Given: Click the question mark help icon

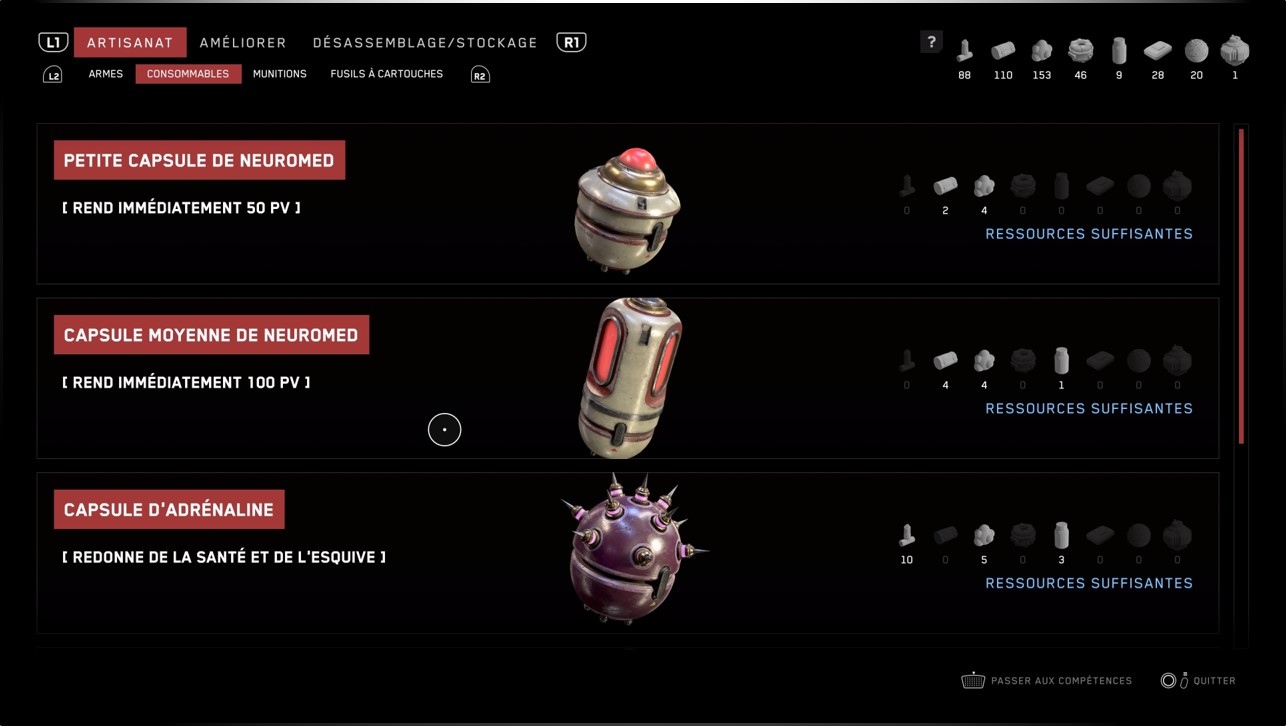Looking at the screenshot, I should click(x=931, y=42).
